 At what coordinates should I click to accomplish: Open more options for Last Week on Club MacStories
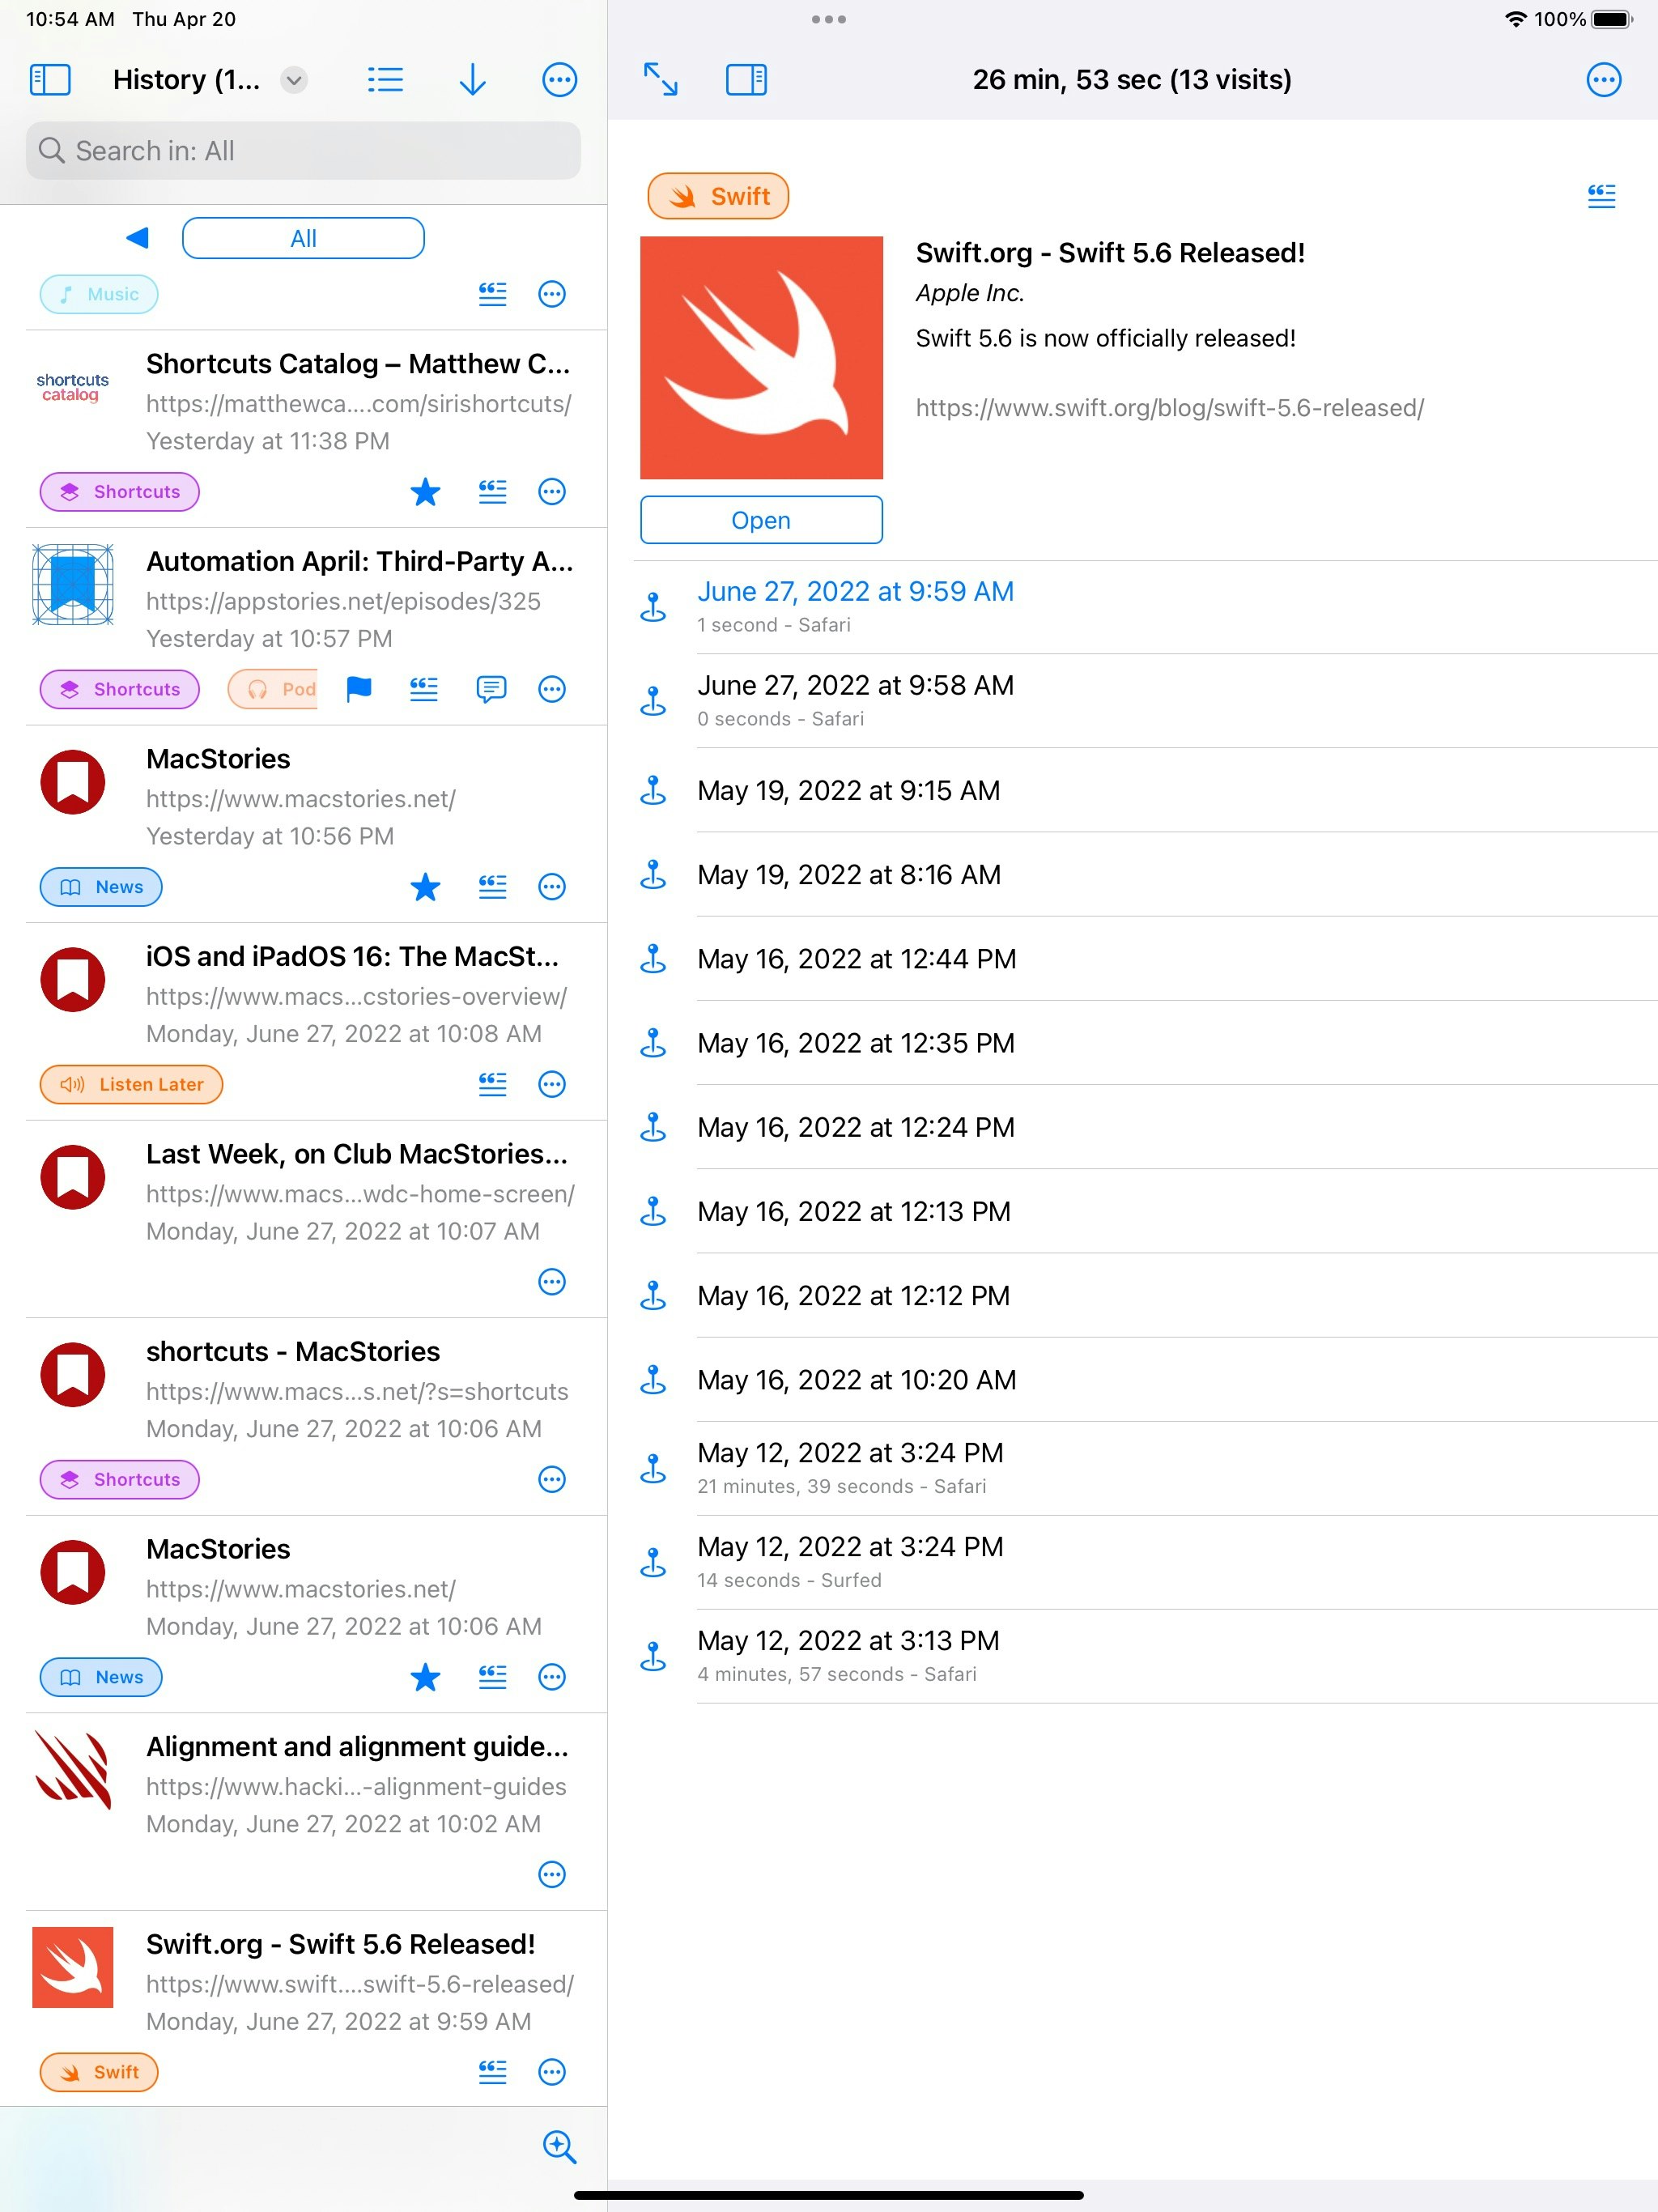pyautogui.click(x=552, y=1282)
